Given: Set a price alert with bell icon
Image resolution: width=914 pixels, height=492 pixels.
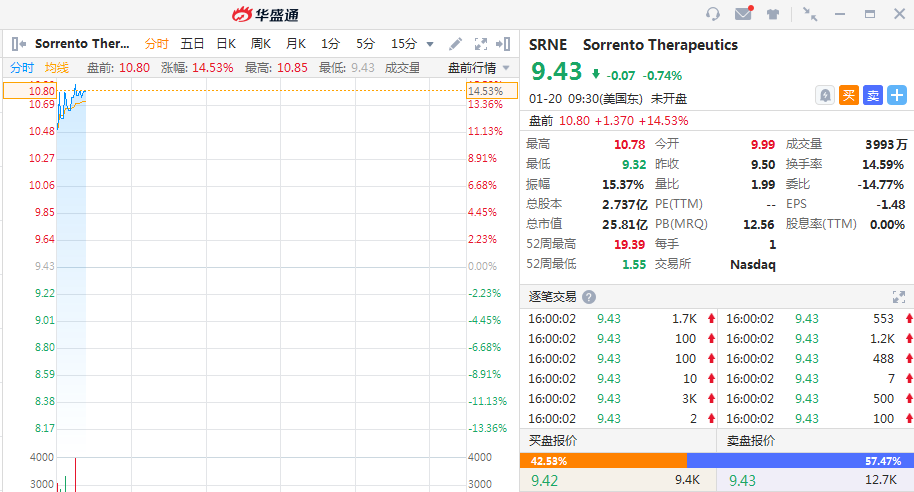Looking at the screenshot, I should point(825,95).
